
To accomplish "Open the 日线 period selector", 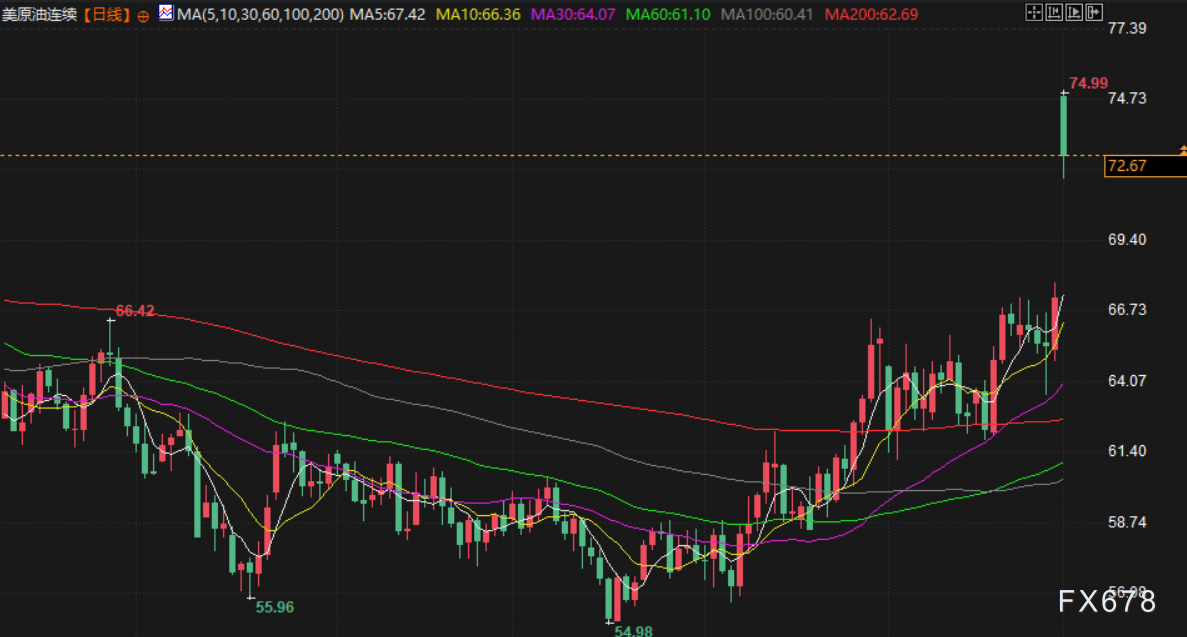I will [x=106, y=15].
